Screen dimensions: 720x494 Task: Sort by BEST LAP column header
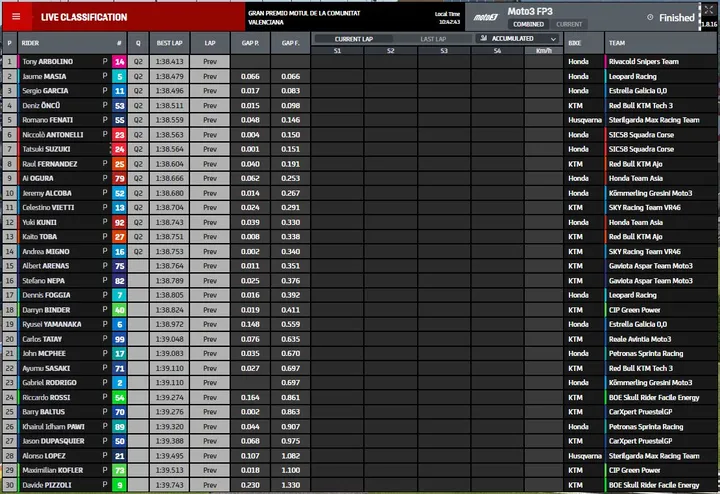tap(169, 43)
